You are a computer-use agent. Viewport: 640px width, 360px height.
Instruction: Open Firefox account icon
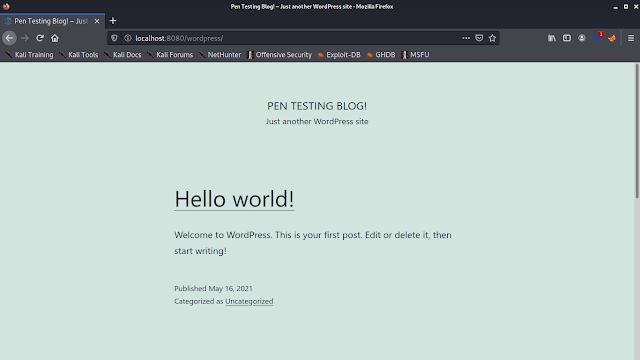pos(582,38)
